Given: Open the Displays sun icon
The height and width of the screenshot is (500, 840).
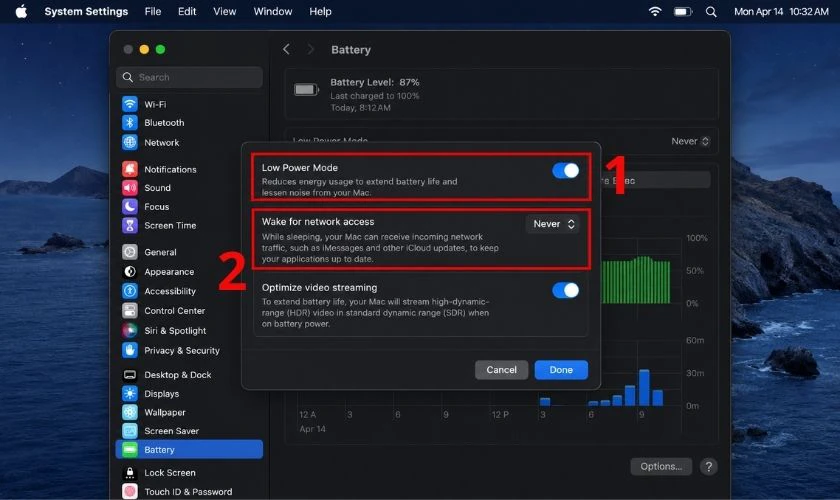Looking at the screenshot, I should pos(130,394).
